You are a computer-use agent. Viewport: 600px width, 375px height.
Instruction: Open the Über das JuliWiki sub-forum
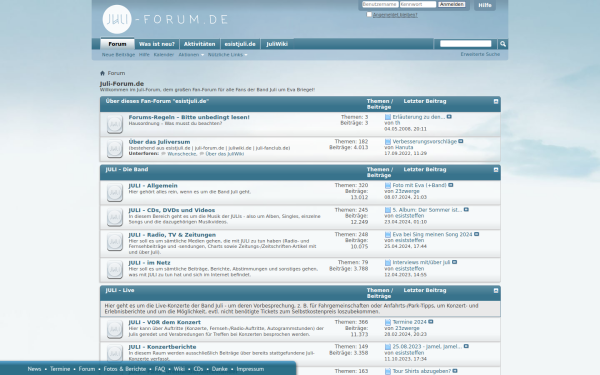(225, 154)
